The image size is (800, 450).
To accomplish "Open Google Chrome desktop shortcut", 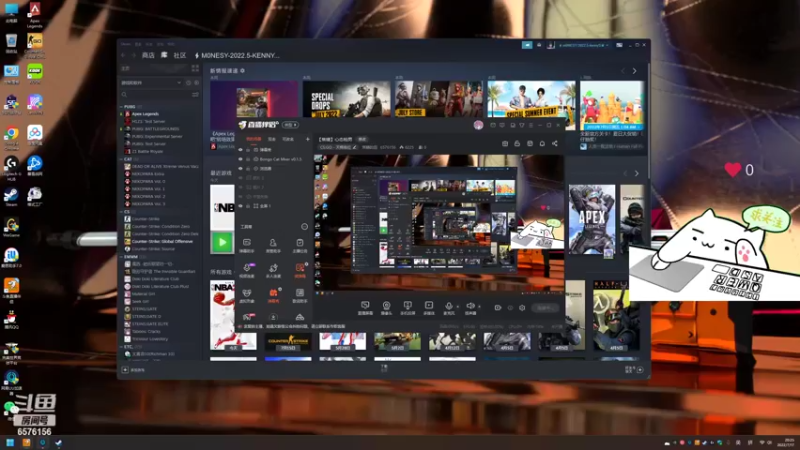I will (x=11, y=137).
